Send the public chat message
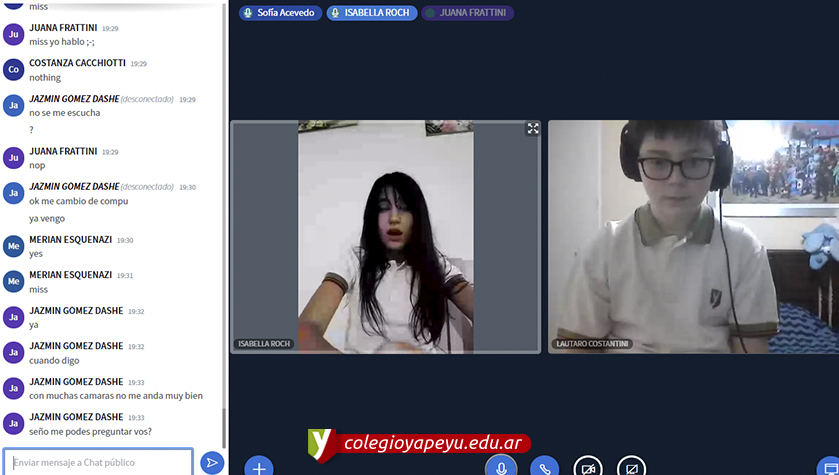The height and width of the screenshot is (475, 839). [x=211, y=462]
